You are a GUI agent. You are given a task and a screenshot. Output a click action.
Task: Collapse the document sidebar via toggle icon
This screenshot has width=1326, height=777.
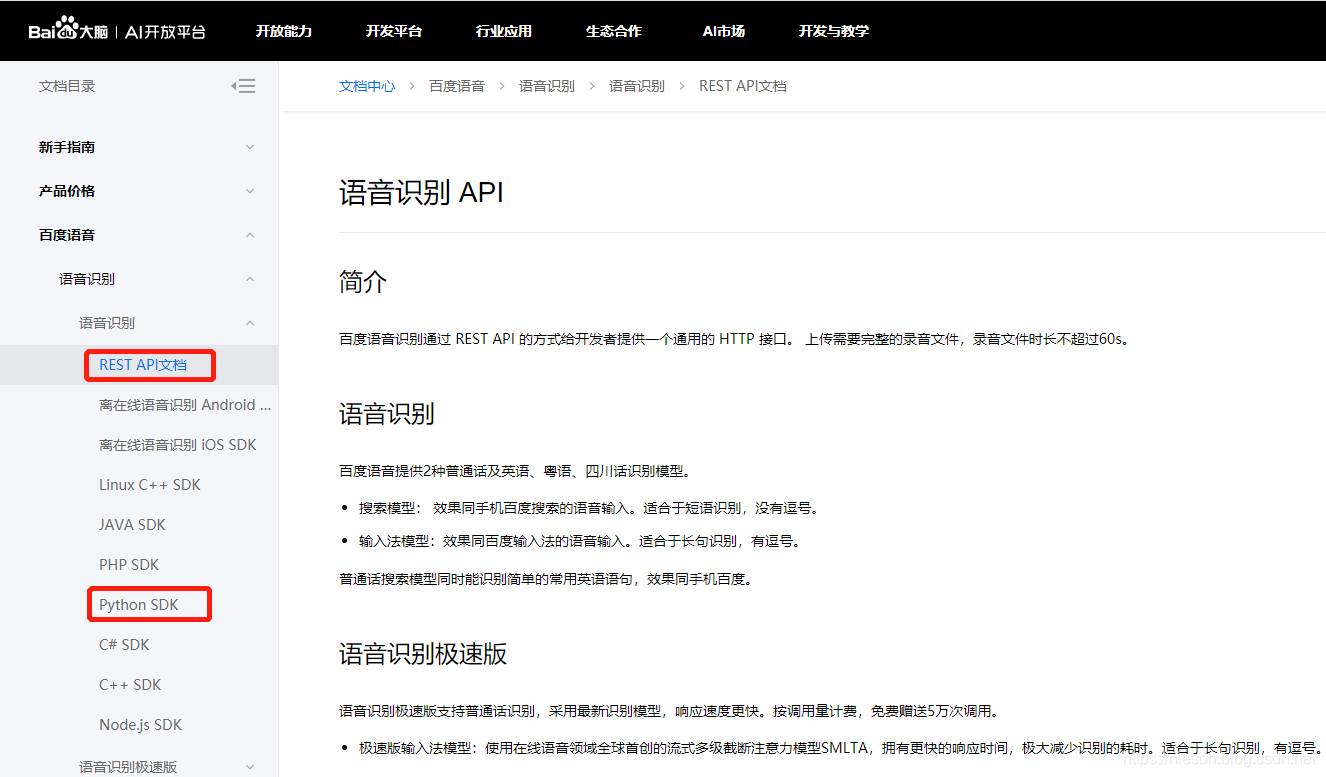(243, 86)
